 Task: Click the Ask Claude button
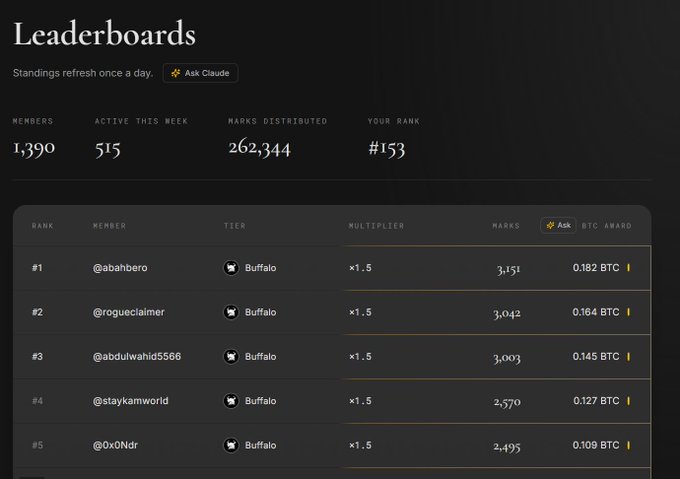pyautogui.click(x=200, y=73)
